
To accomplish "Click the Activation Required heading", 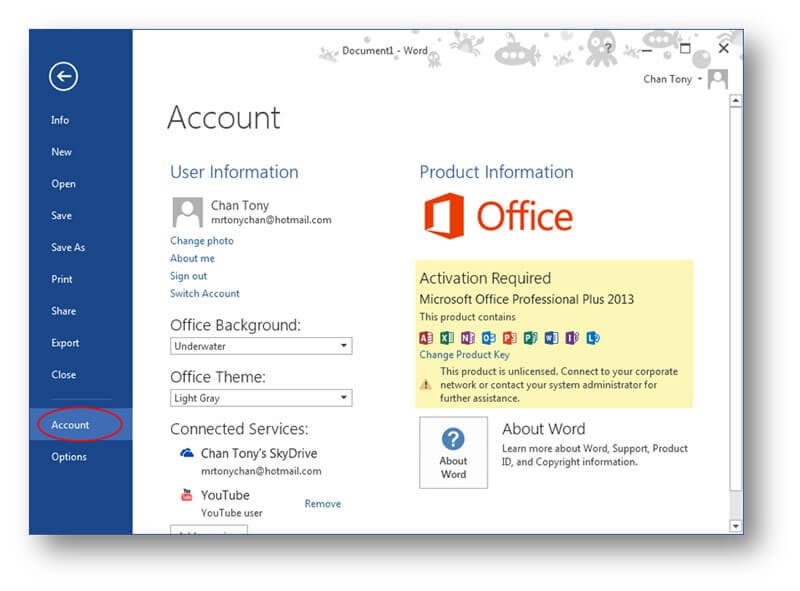I will pos(485,278).
